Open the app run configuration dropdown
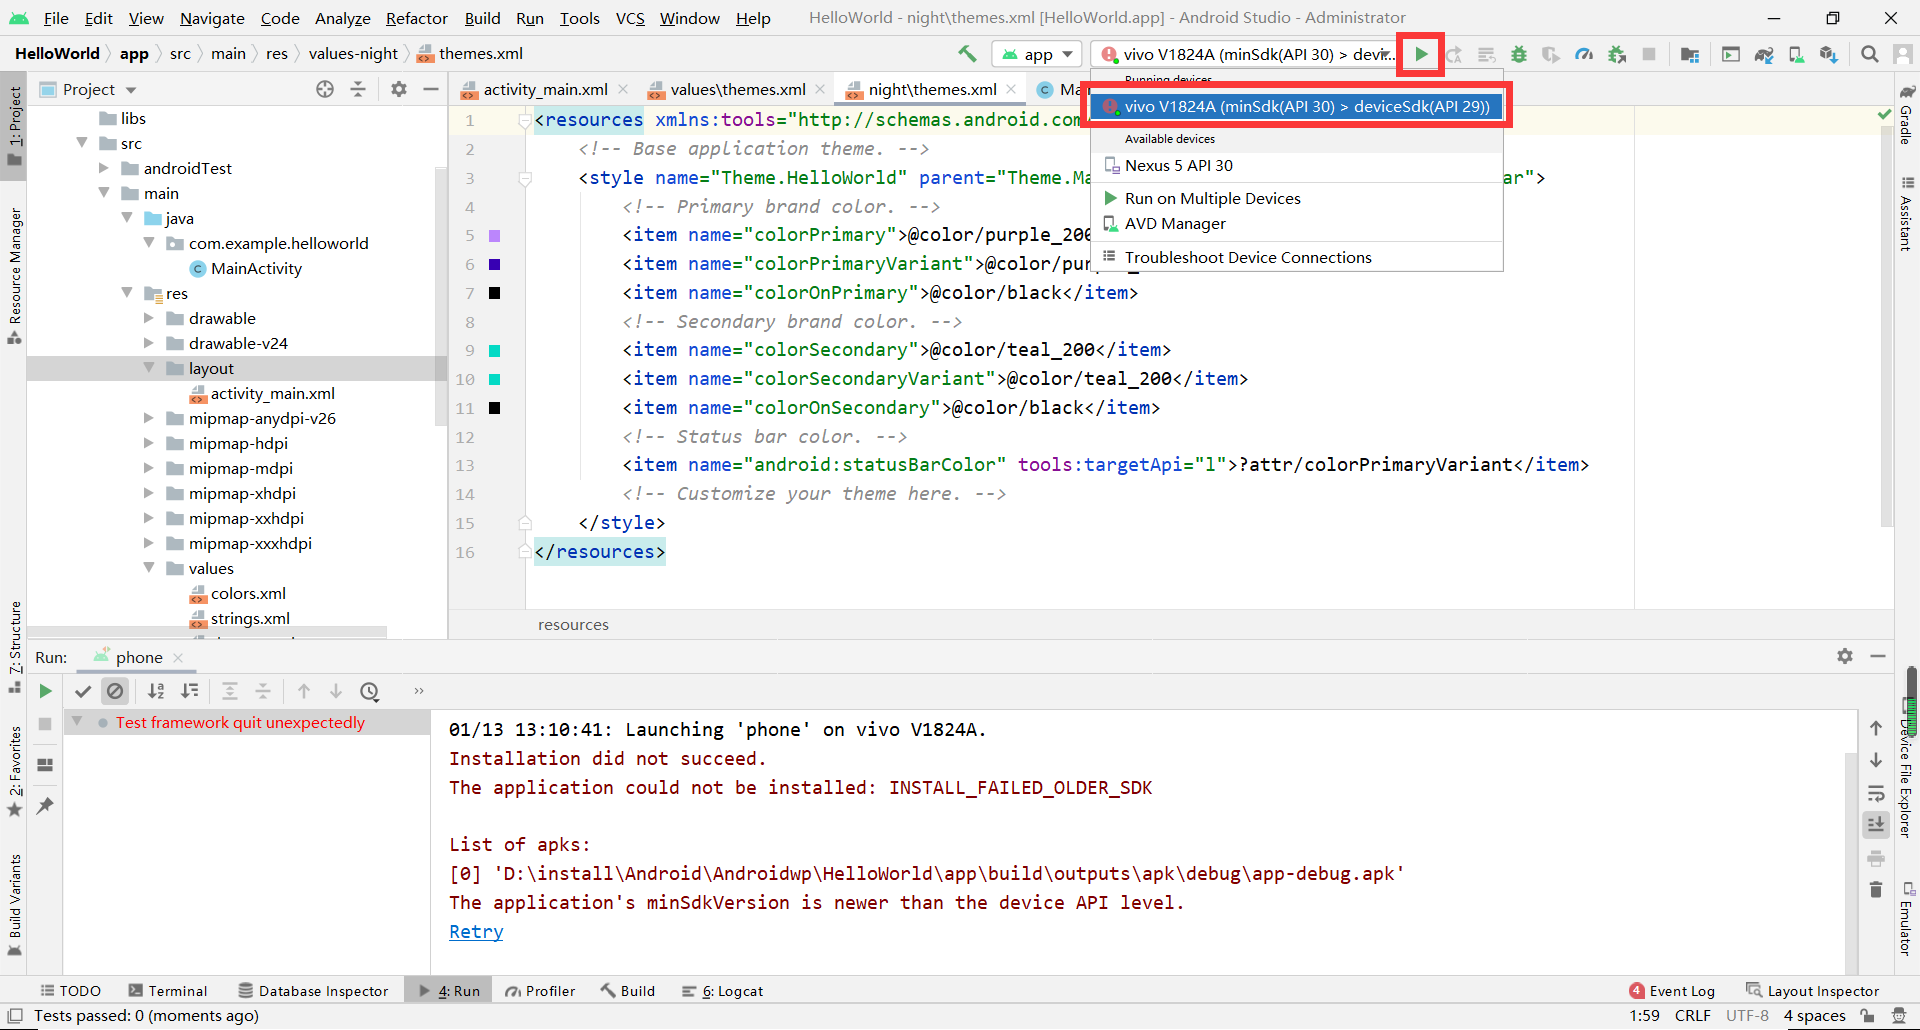The height and width of the screenshot is (1030, 1920). pos(1036,54)
